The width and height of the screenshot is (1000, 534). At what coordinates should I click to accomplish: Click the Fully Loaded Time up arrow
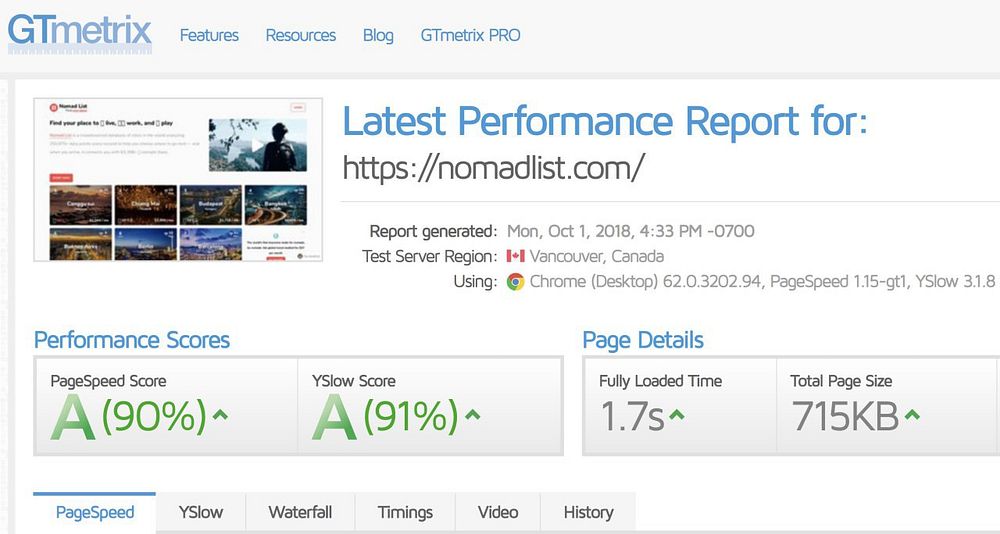pyautogui.click(x=676, y=415)
